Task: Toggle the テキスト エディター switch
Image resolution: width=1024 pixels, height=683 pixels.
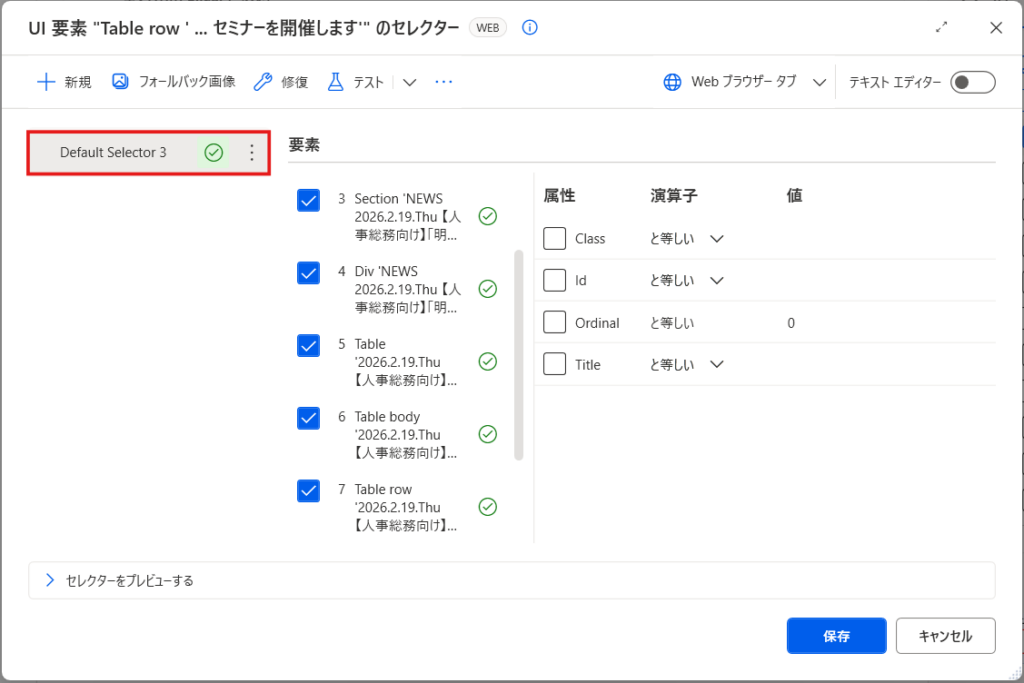Action: click(972, 82)
